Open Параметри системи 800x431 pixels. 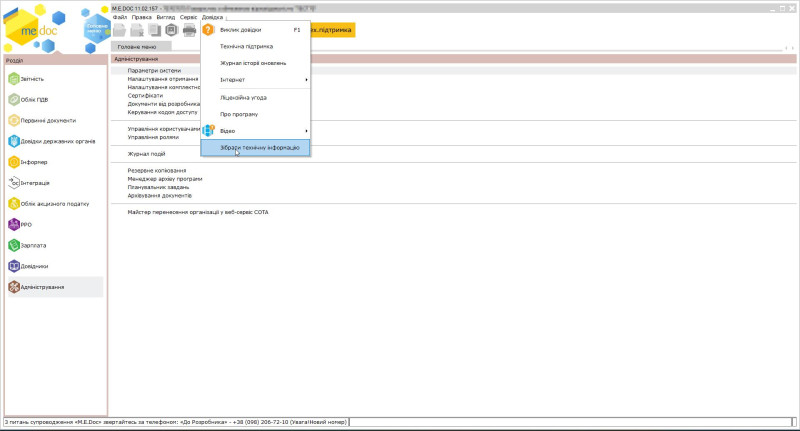tap(154, 71)
